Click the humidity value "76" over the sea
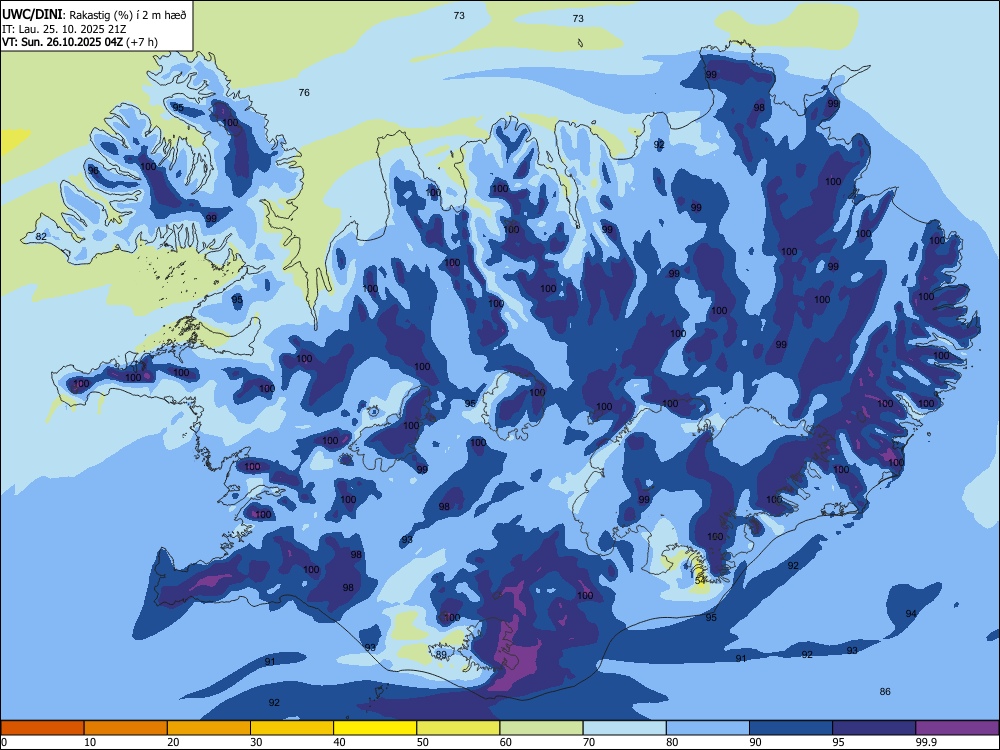The width and height of the screenshot is (1000, 750). click(304, 92)
